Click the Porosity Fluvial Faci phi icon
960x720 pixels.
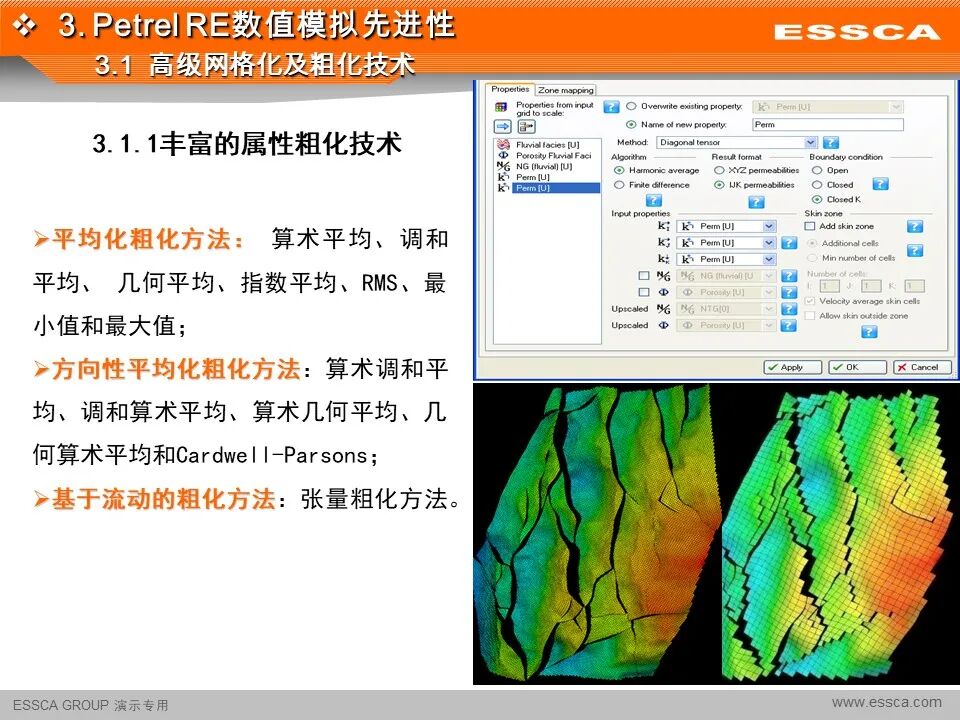tap(503, 156)
